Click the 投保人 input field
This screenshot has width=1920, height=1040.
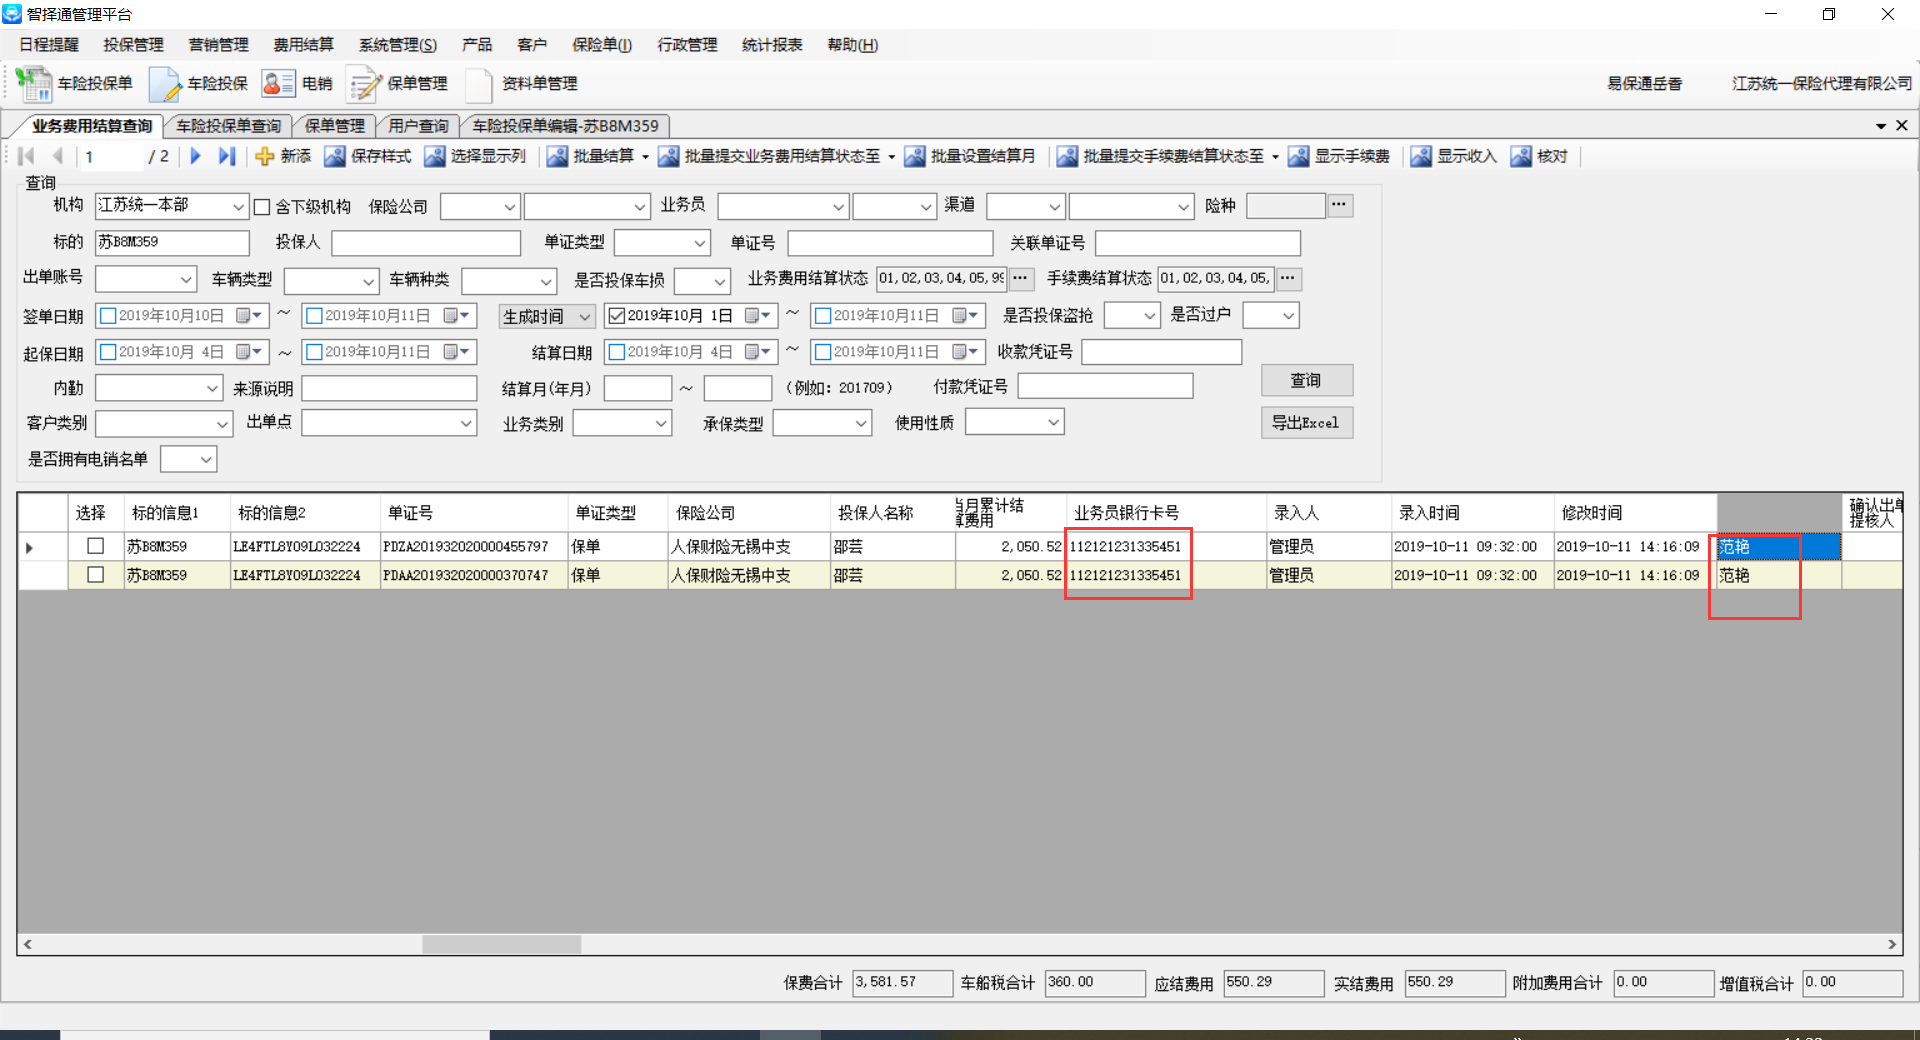point(426,243)
